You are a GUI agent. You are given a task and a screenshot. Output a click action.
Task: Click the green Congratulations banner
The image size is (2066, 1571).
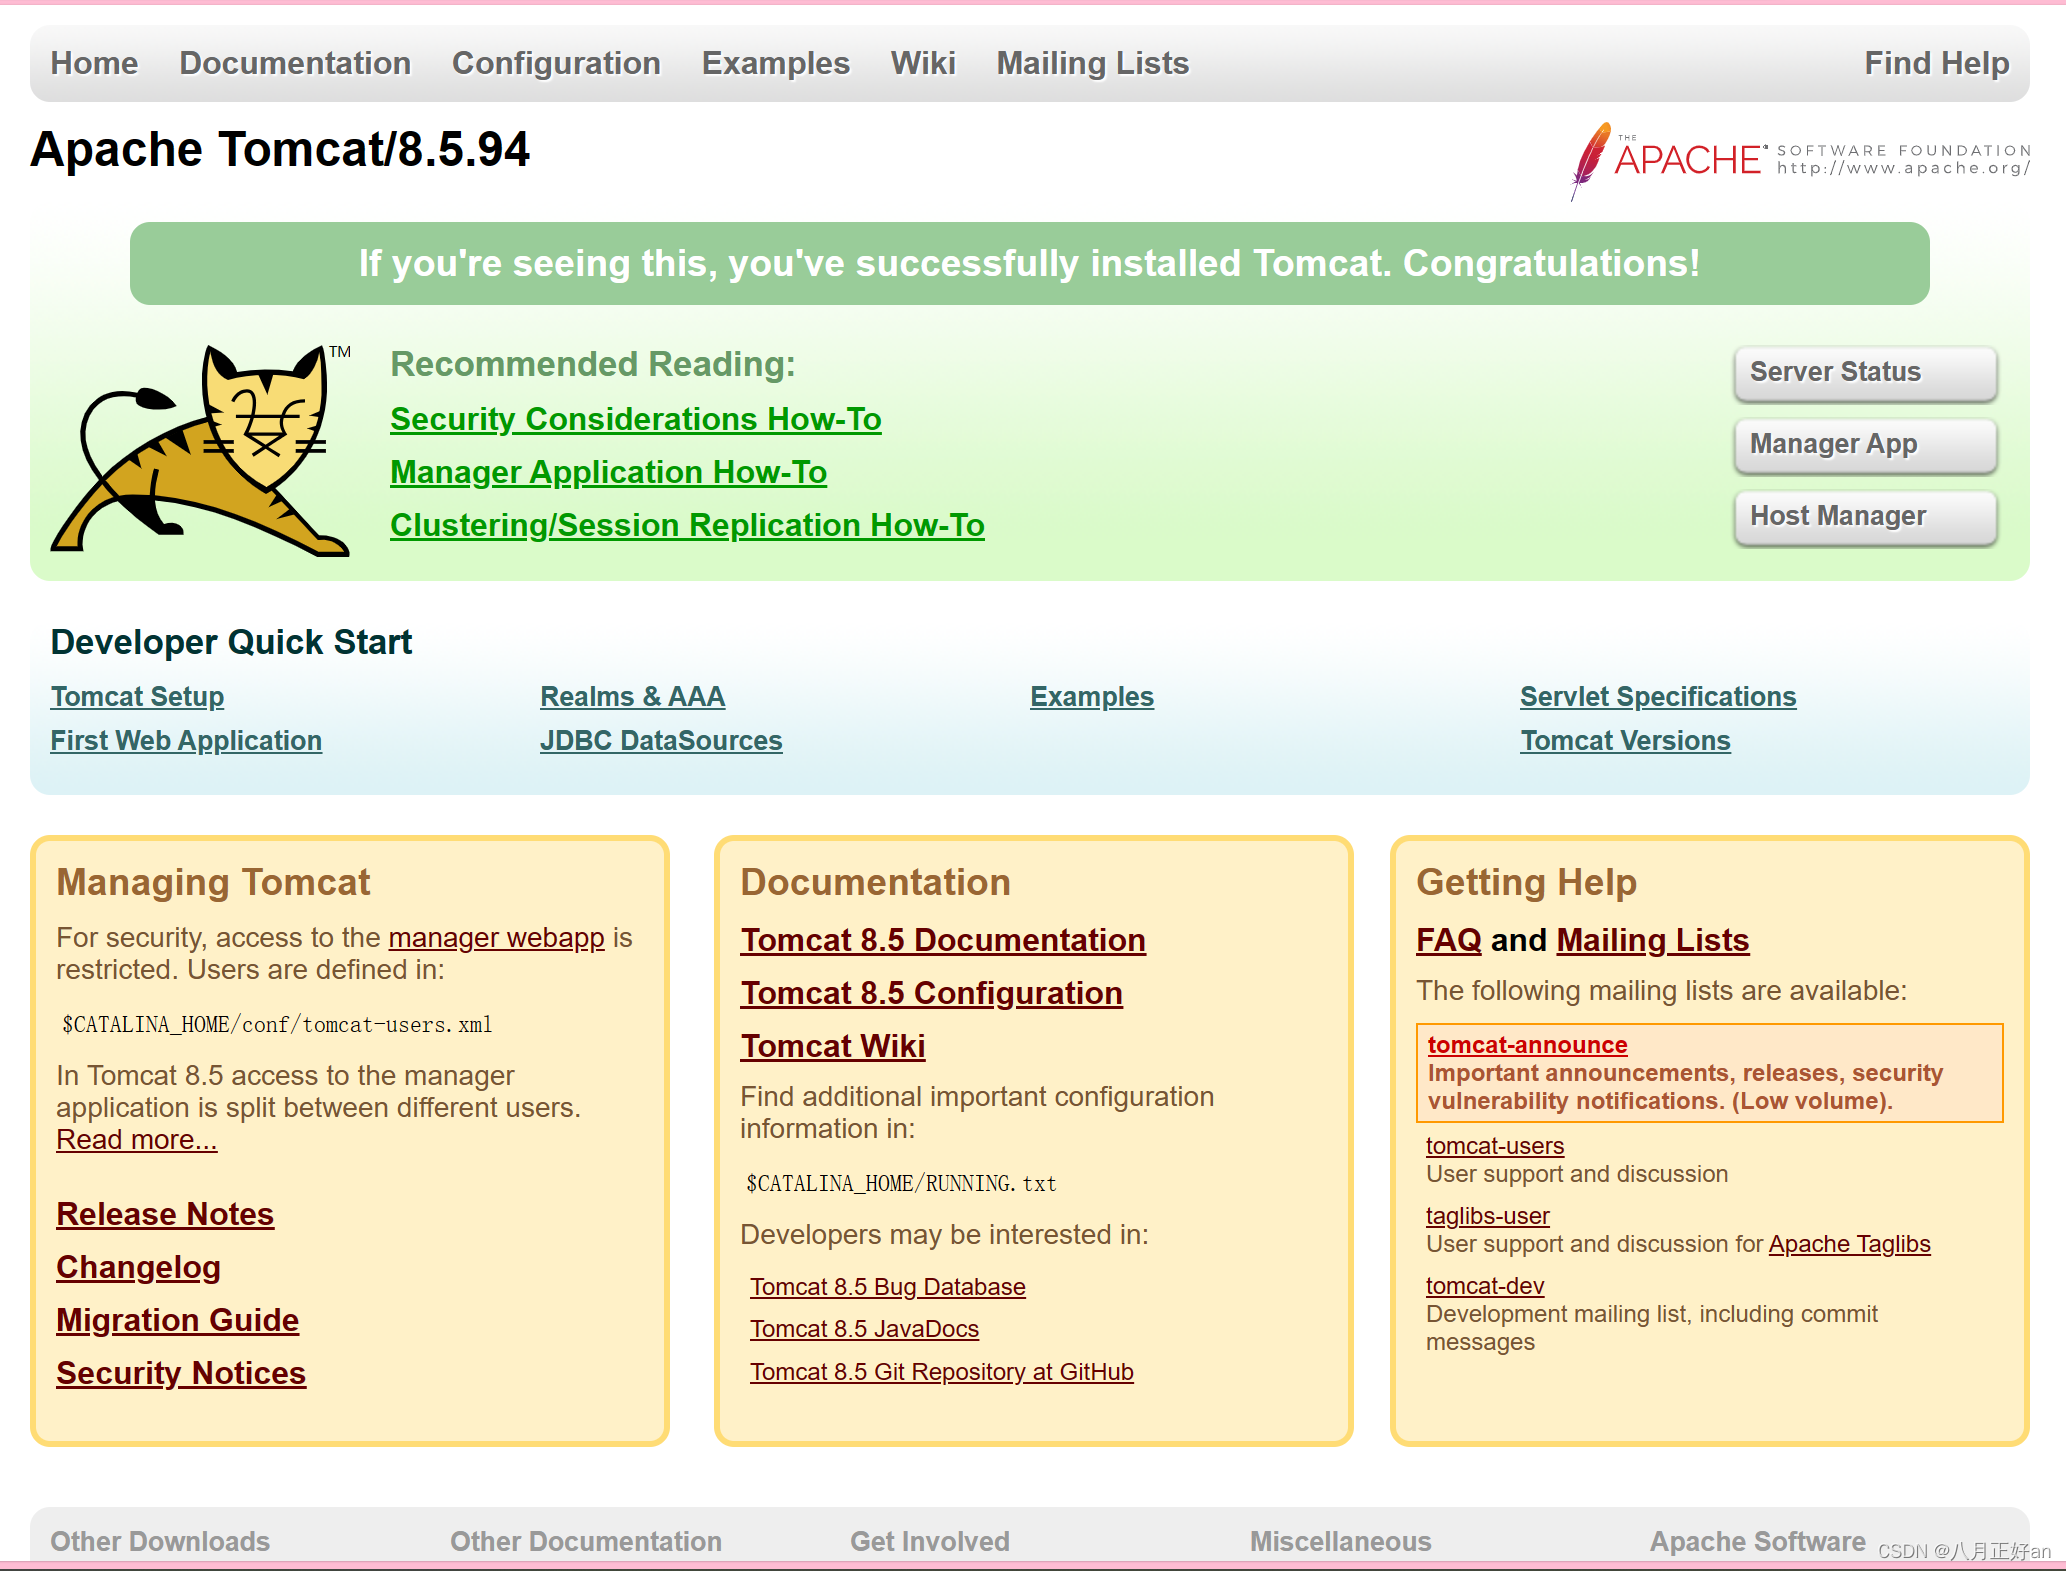[x=1029, y=264]
